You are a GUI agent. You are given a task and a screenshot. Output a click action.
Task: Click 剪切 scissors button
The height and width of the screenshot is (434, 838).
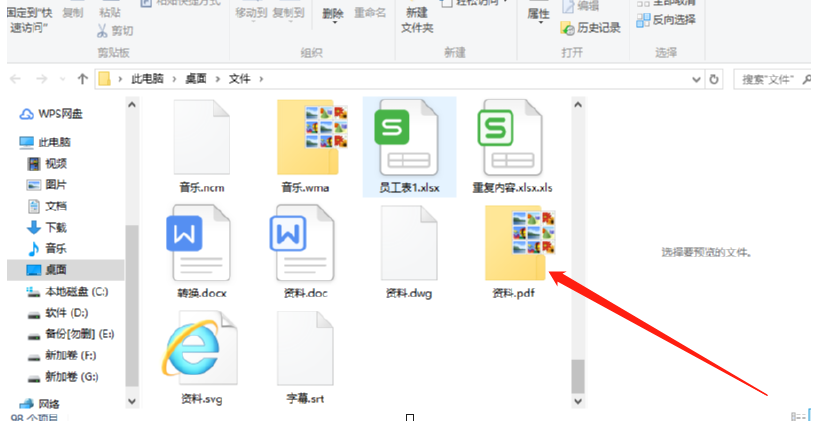pos(114,30)
